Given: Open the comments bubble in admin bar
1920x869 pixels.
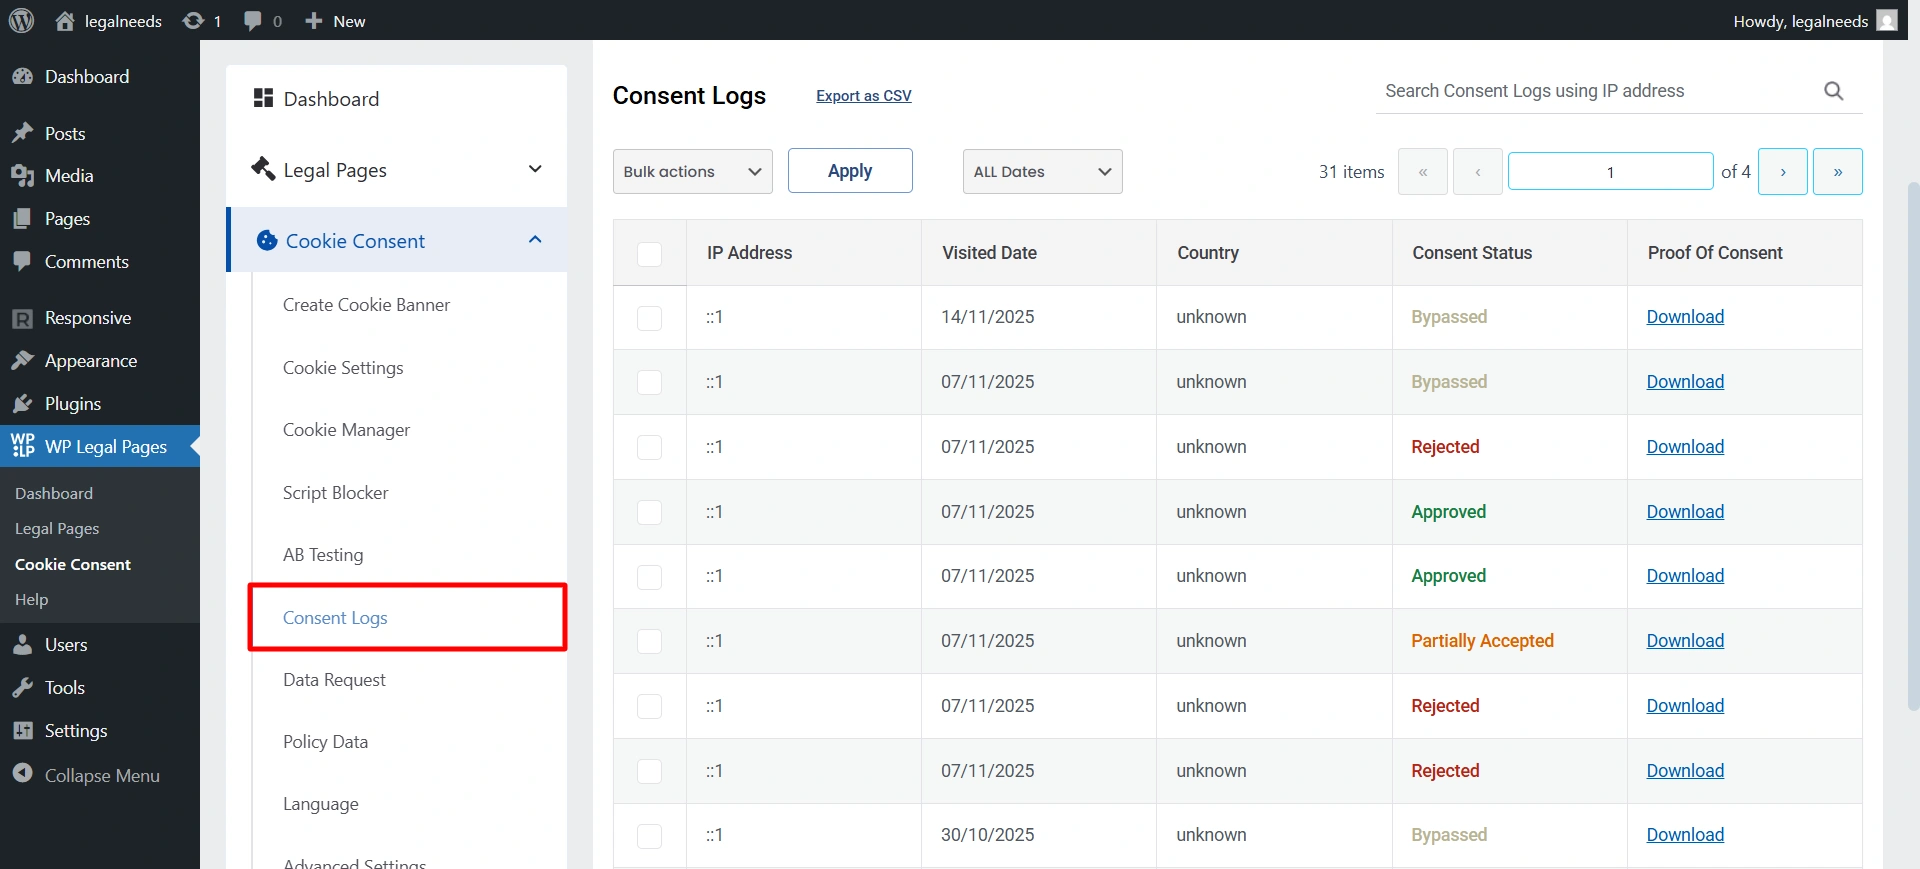Looking at the screenshot, I should (253, 21).
